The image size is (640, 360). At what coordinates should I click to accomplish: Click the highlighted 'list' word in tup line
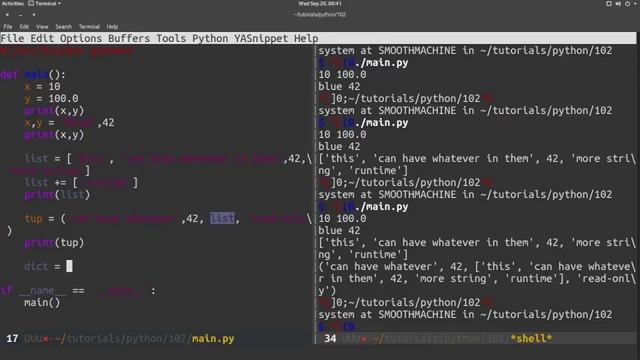222,219
